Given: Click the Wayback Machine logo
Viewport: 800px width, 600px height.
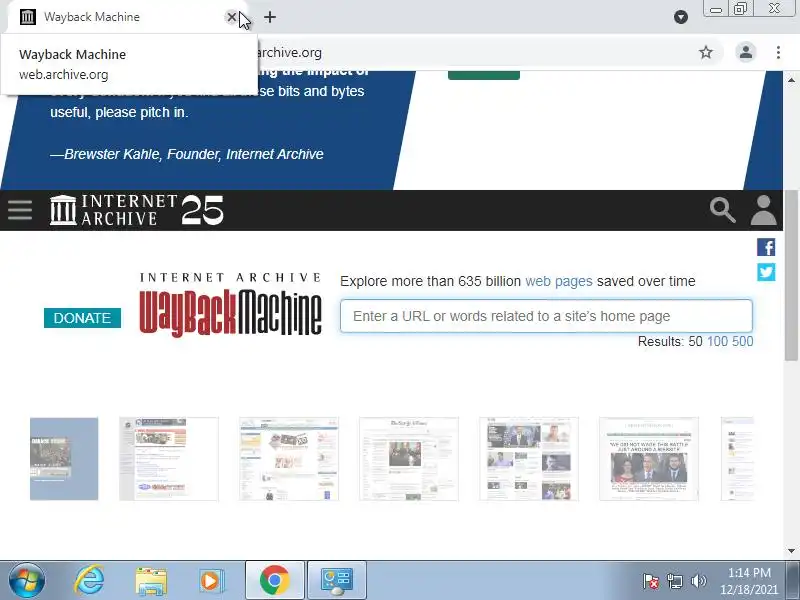Looking at the screenshot, I should tap(231, 306).
